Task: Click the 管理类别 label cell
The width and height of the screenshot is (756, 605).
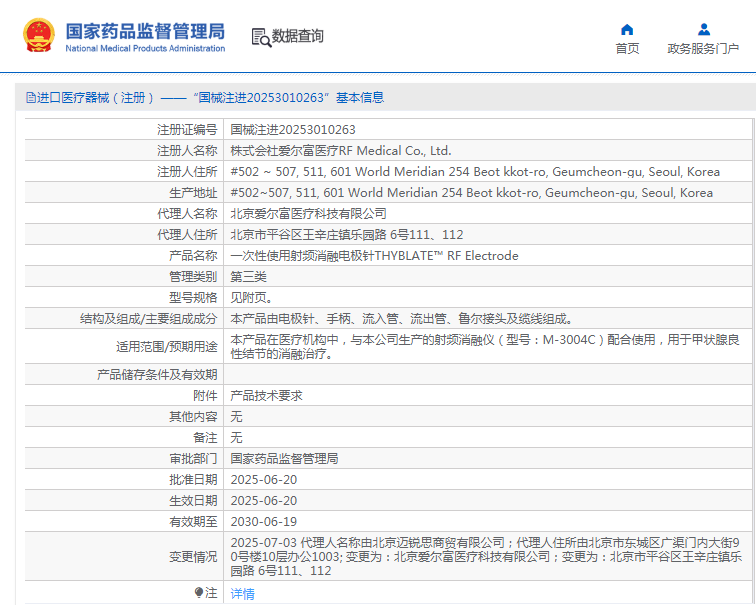Action: [124, 276]
